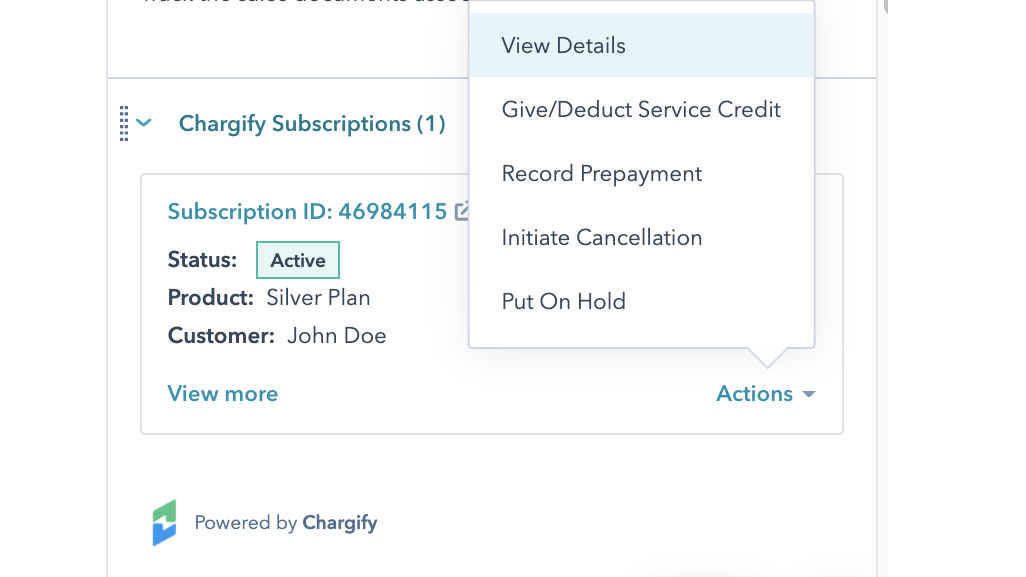Grab the drag handle beside Chargify Subscriptions
1026x577 pixels.
click(x=124, y=123)
